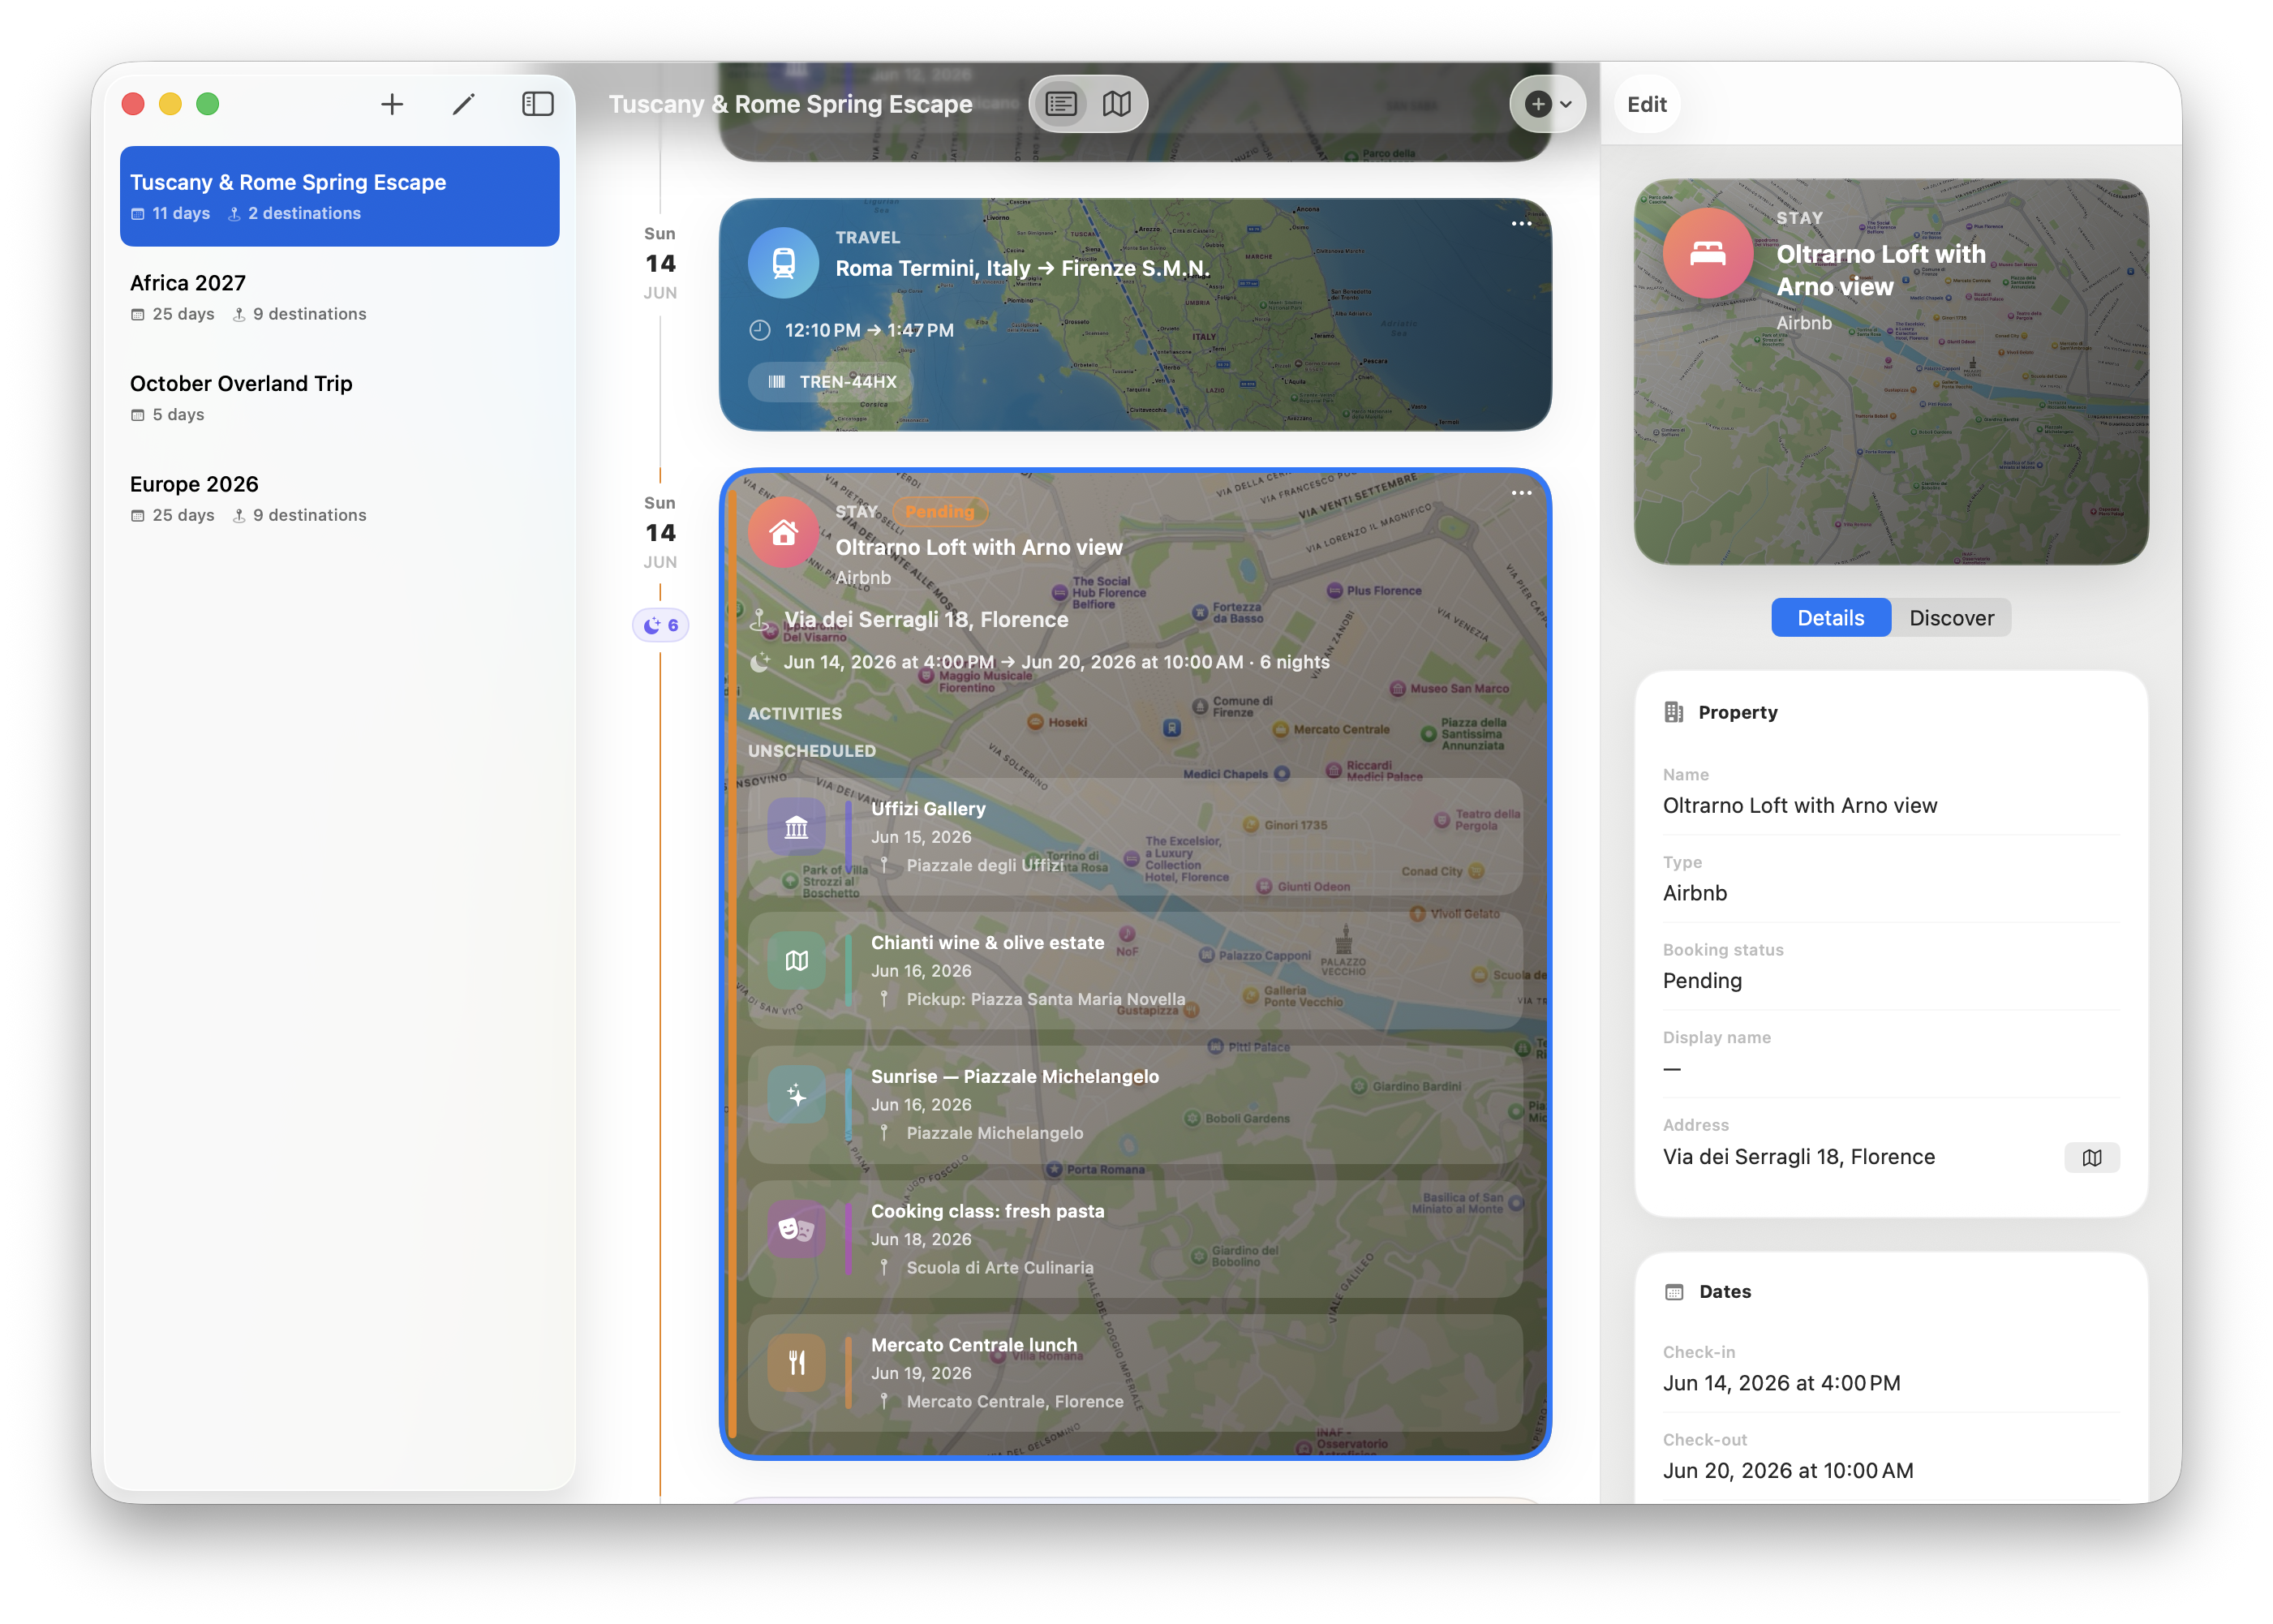
Task: Open the Europe 2026 trip
Action: [339, 498]
